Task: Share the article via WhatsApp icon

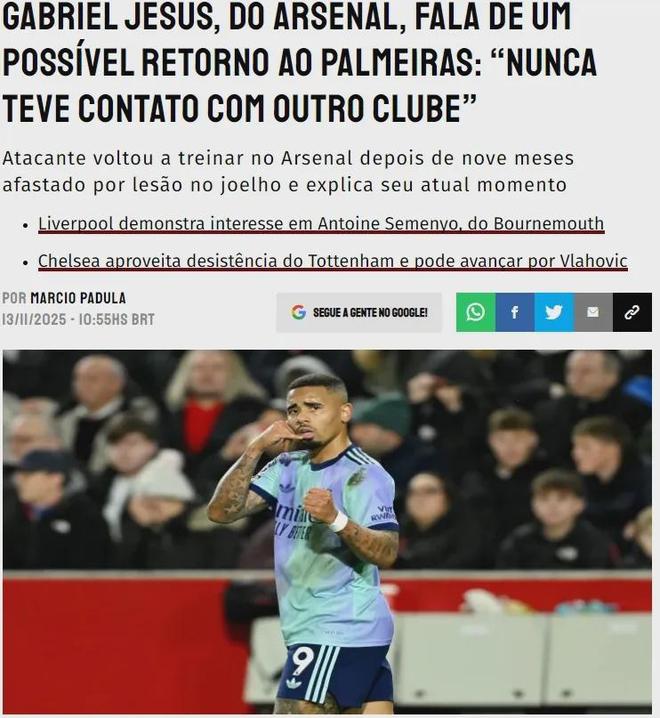Action: click(x=475, y=312)
